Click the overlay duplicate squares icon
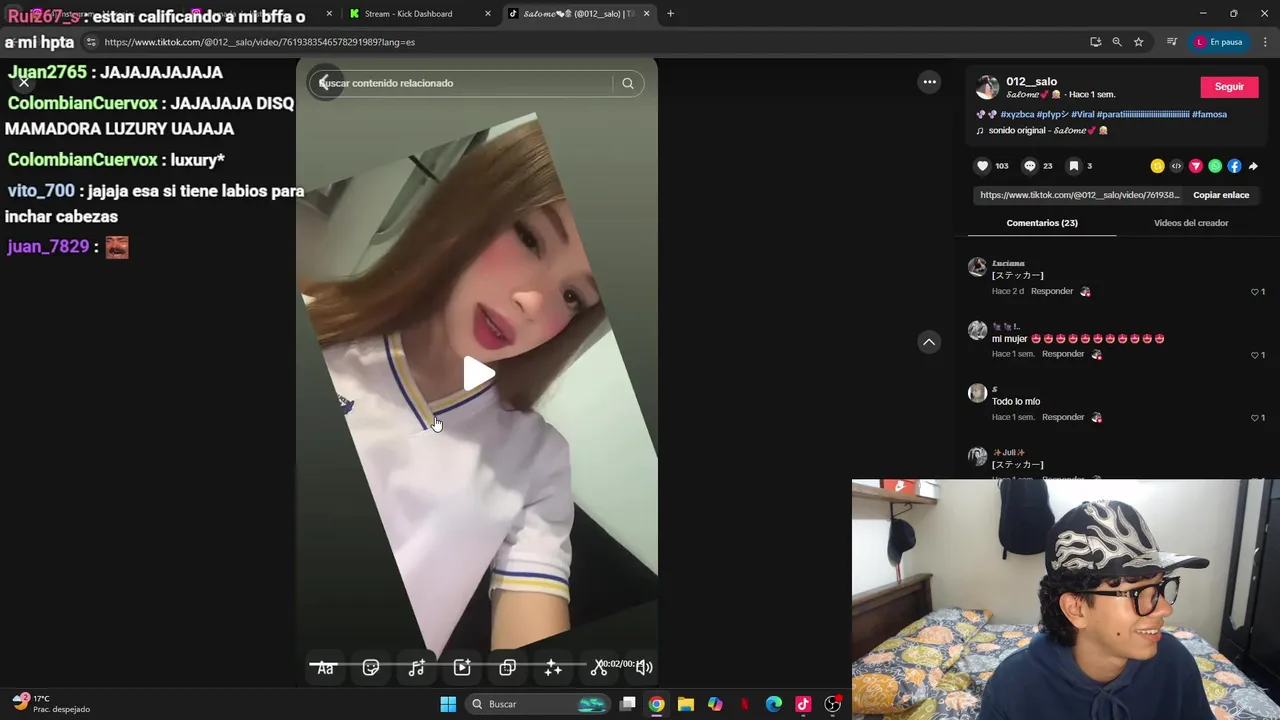1280x720 pixels. 508,667
